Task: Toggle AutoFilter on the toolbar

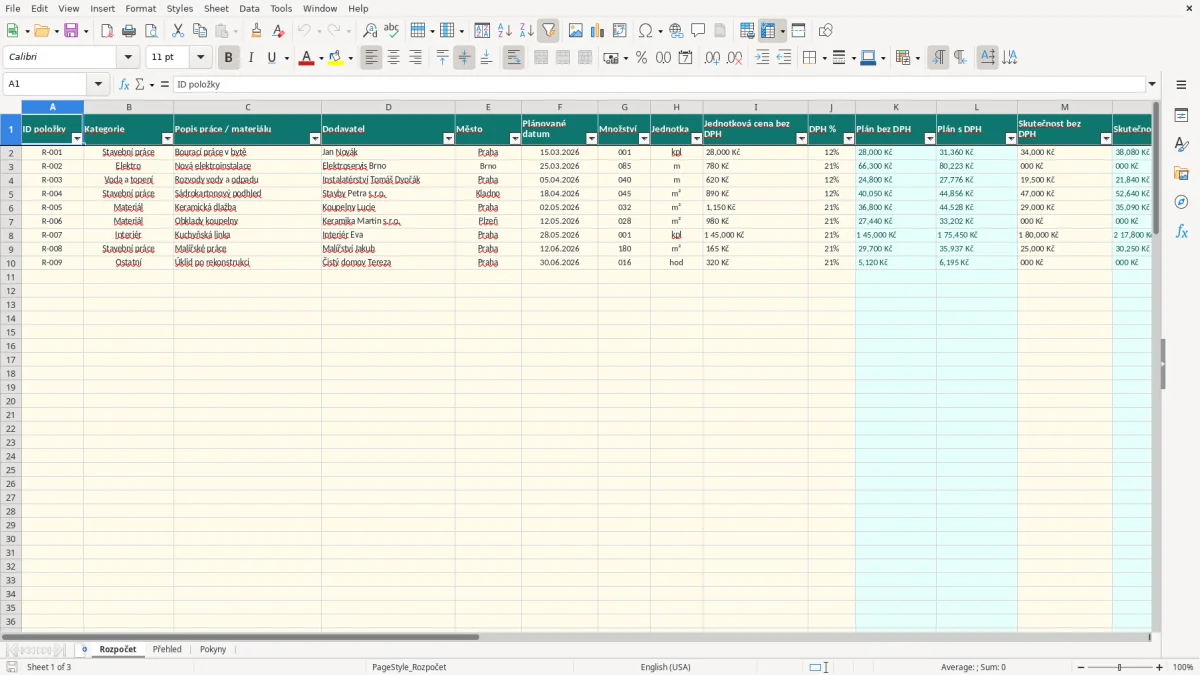Action: tap(548, 31)
